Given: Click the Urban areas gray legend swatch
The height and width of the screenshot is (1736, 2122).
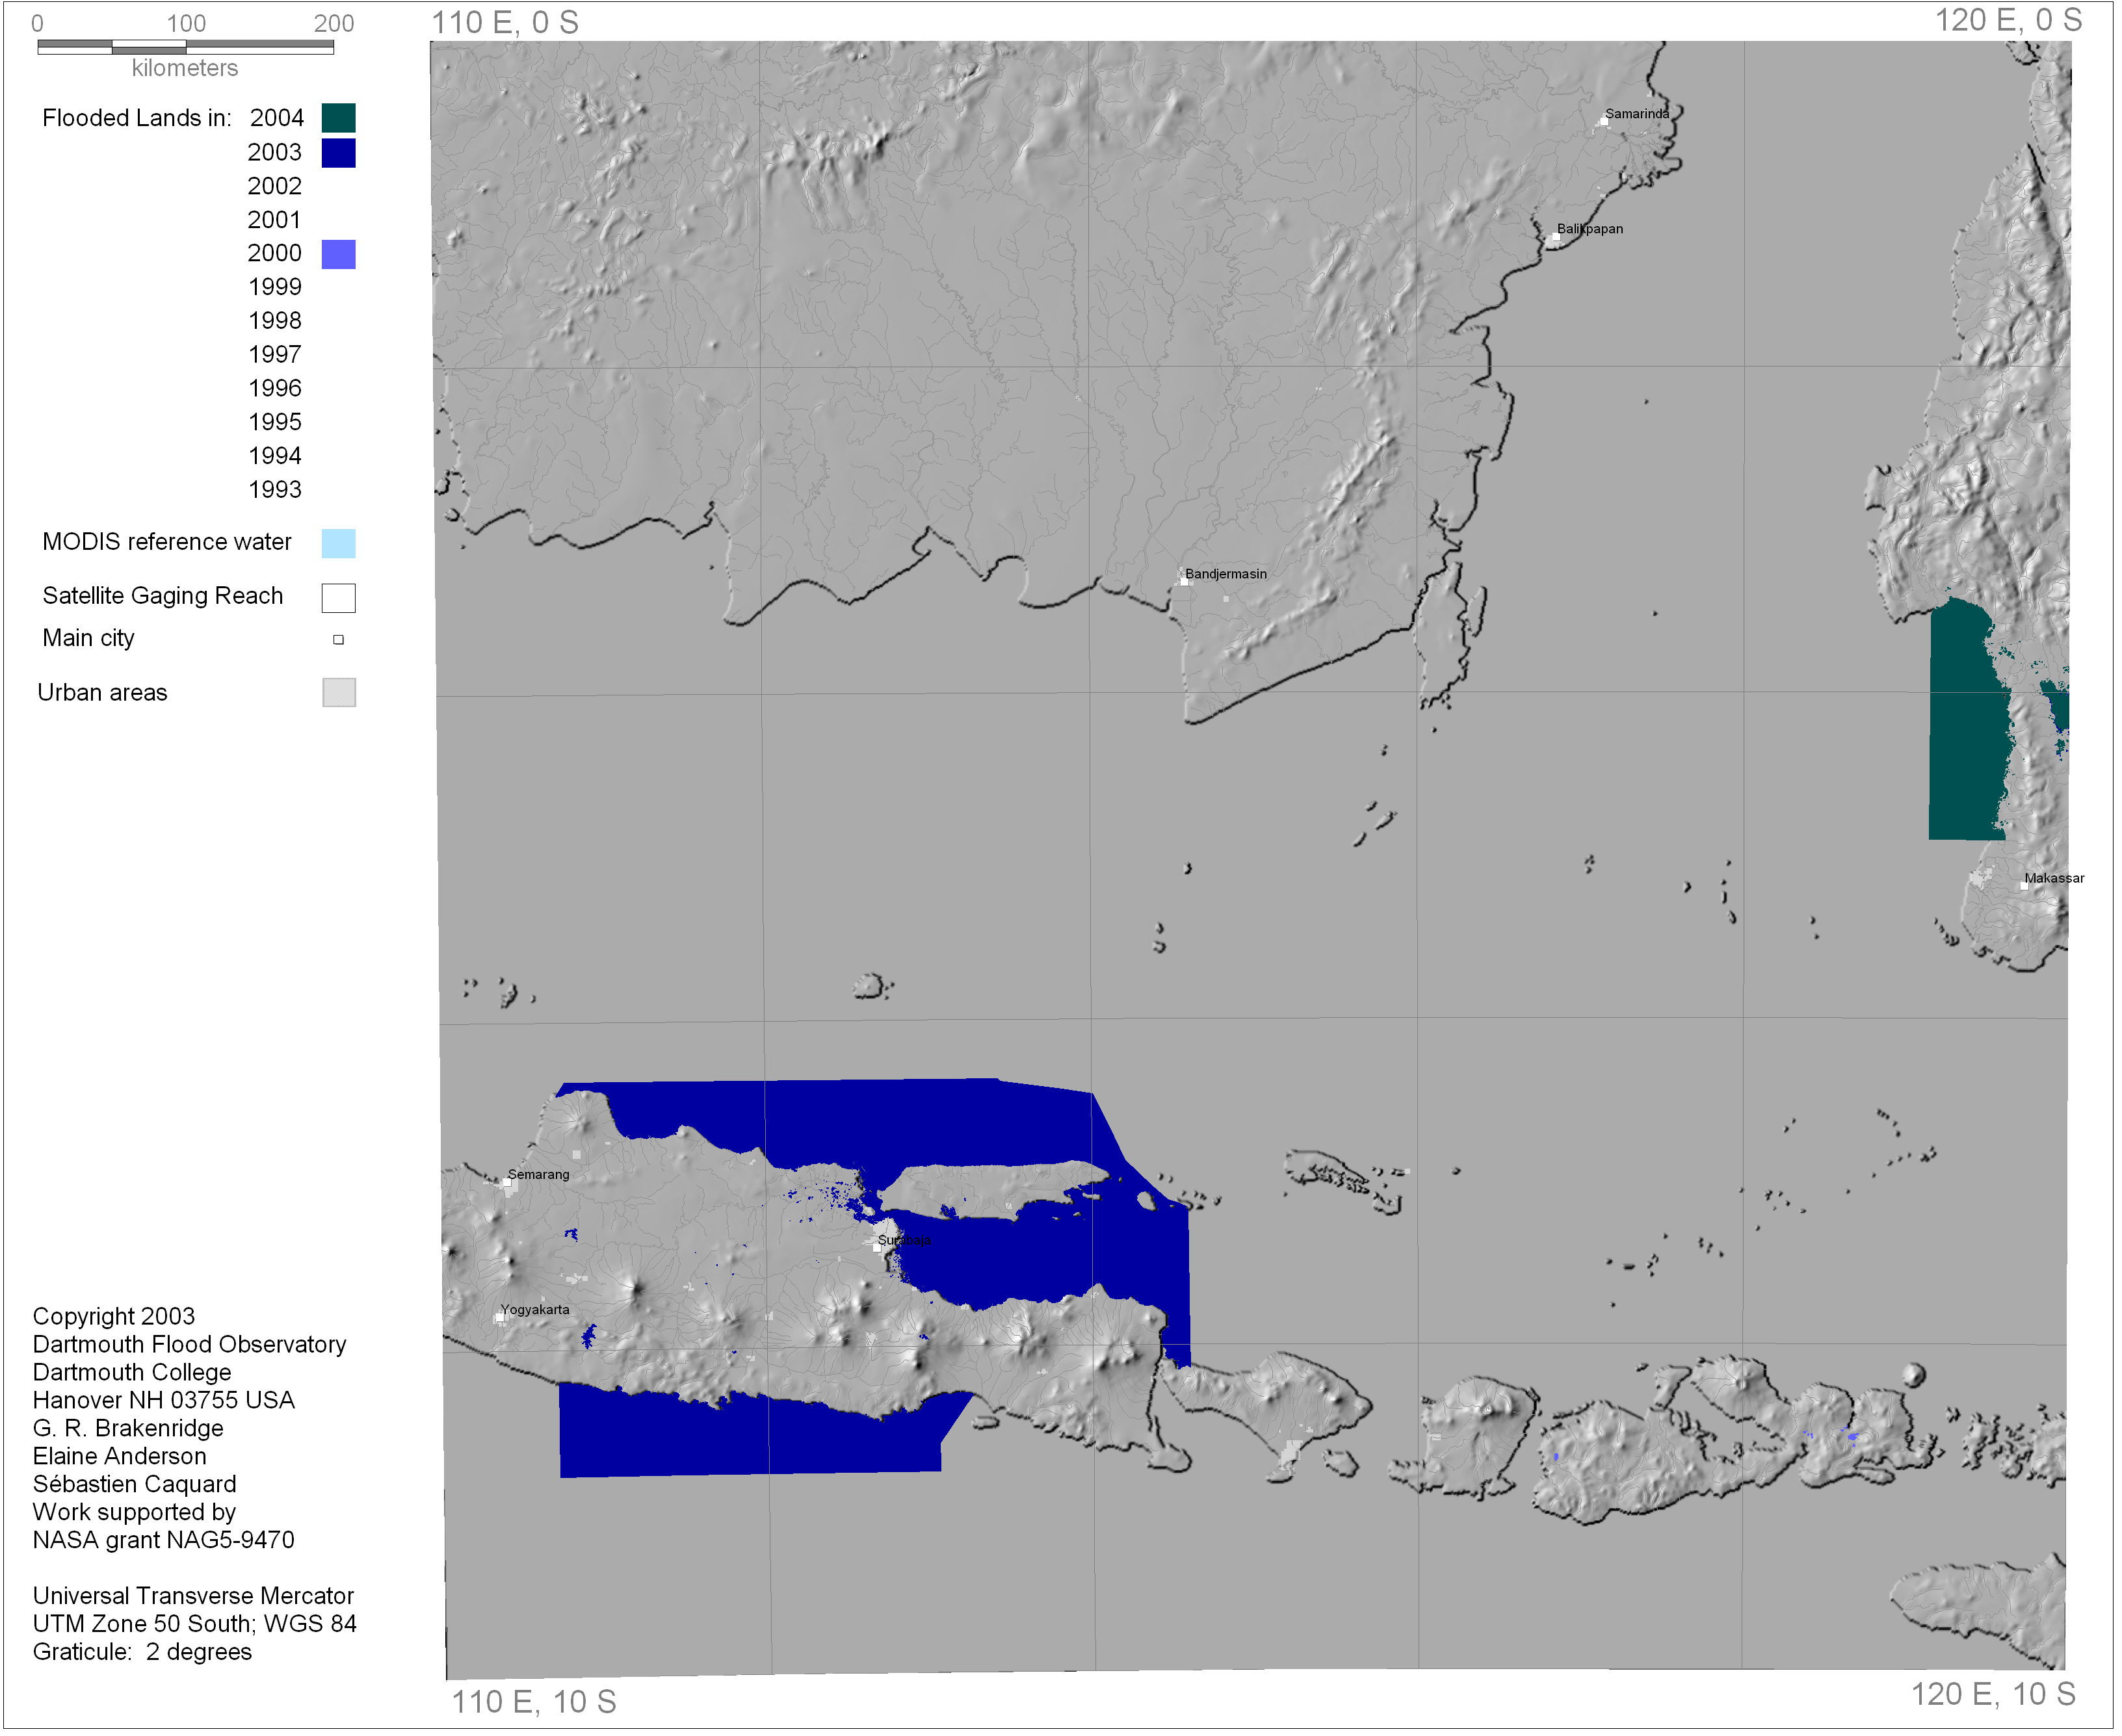Looking at the screenshot, I should coord(339,694).
